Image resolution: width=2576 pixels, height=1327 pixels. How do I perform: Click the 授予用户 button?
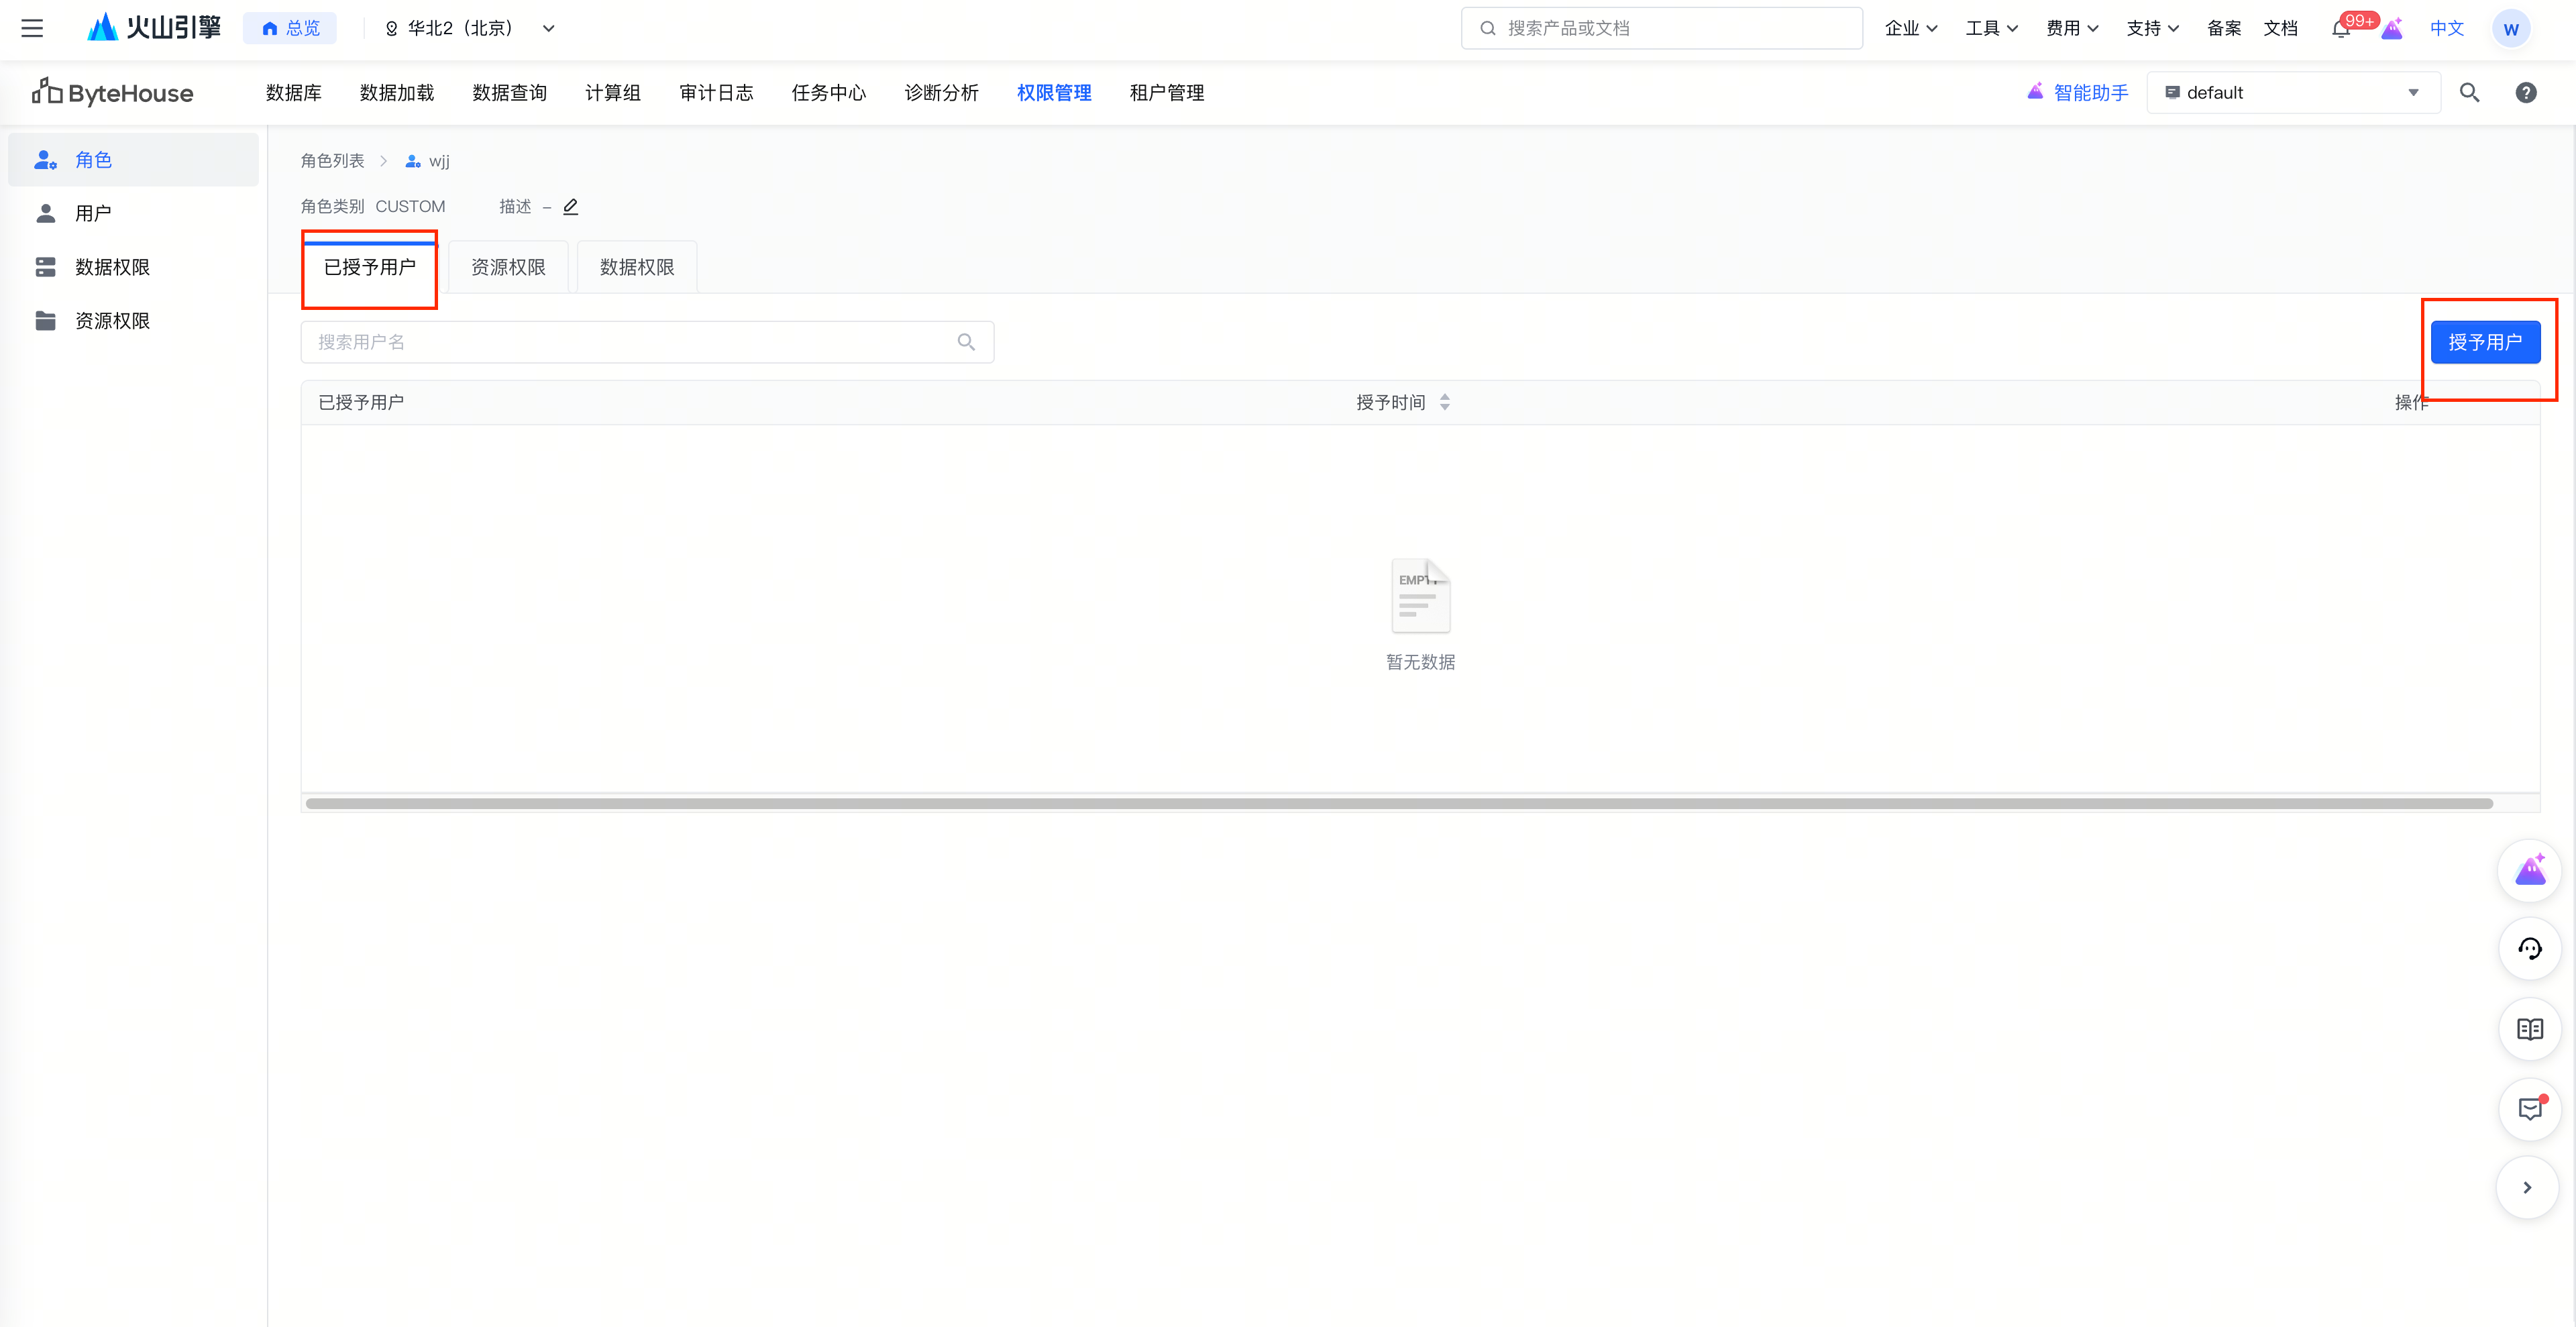[x=2485, y=342]
